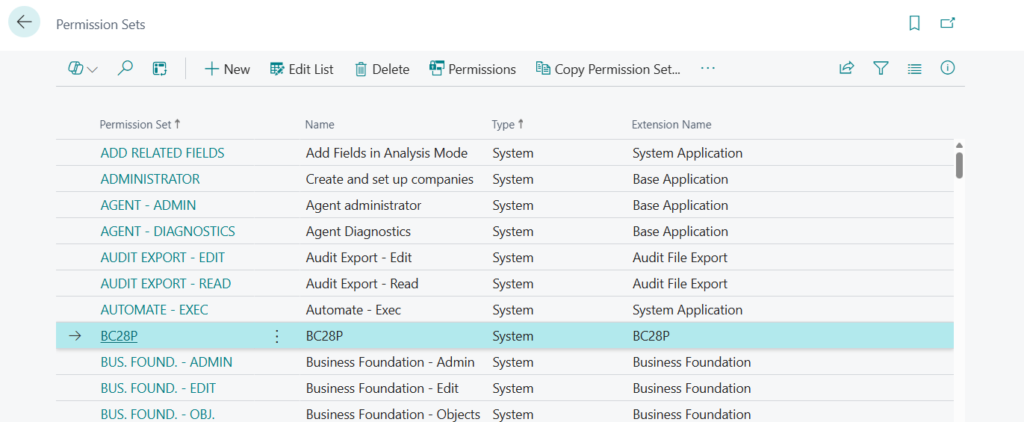Show the information factbox pane
Screen dimensions: 1024x422
pyautogui.click(x=947, y=69)
